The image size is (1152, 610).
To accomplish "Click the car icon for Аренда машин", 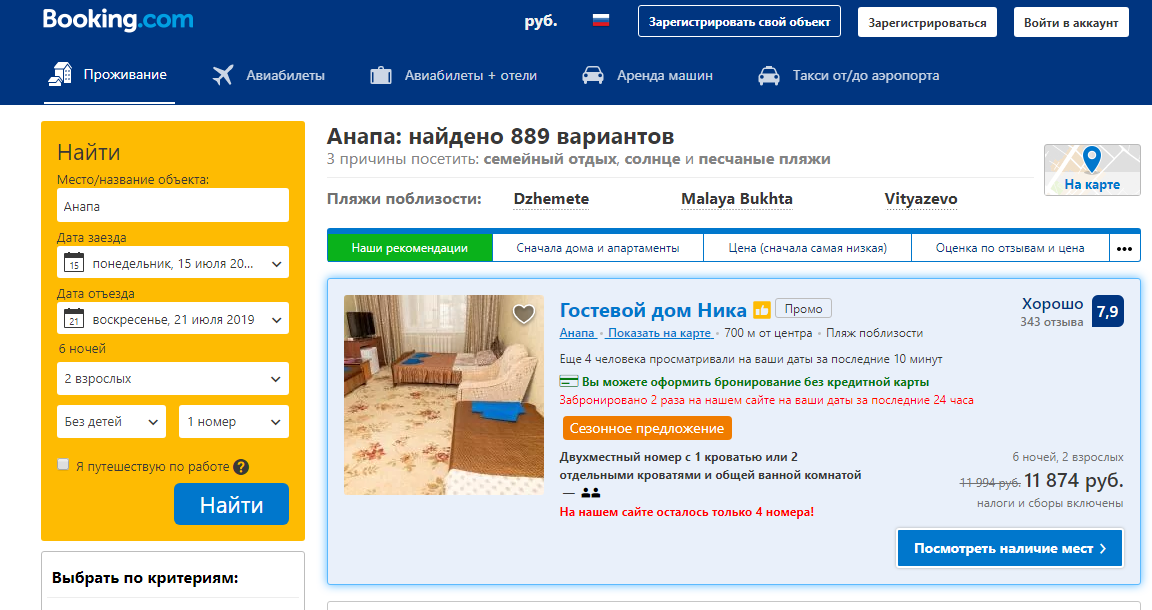I will 593,75.
